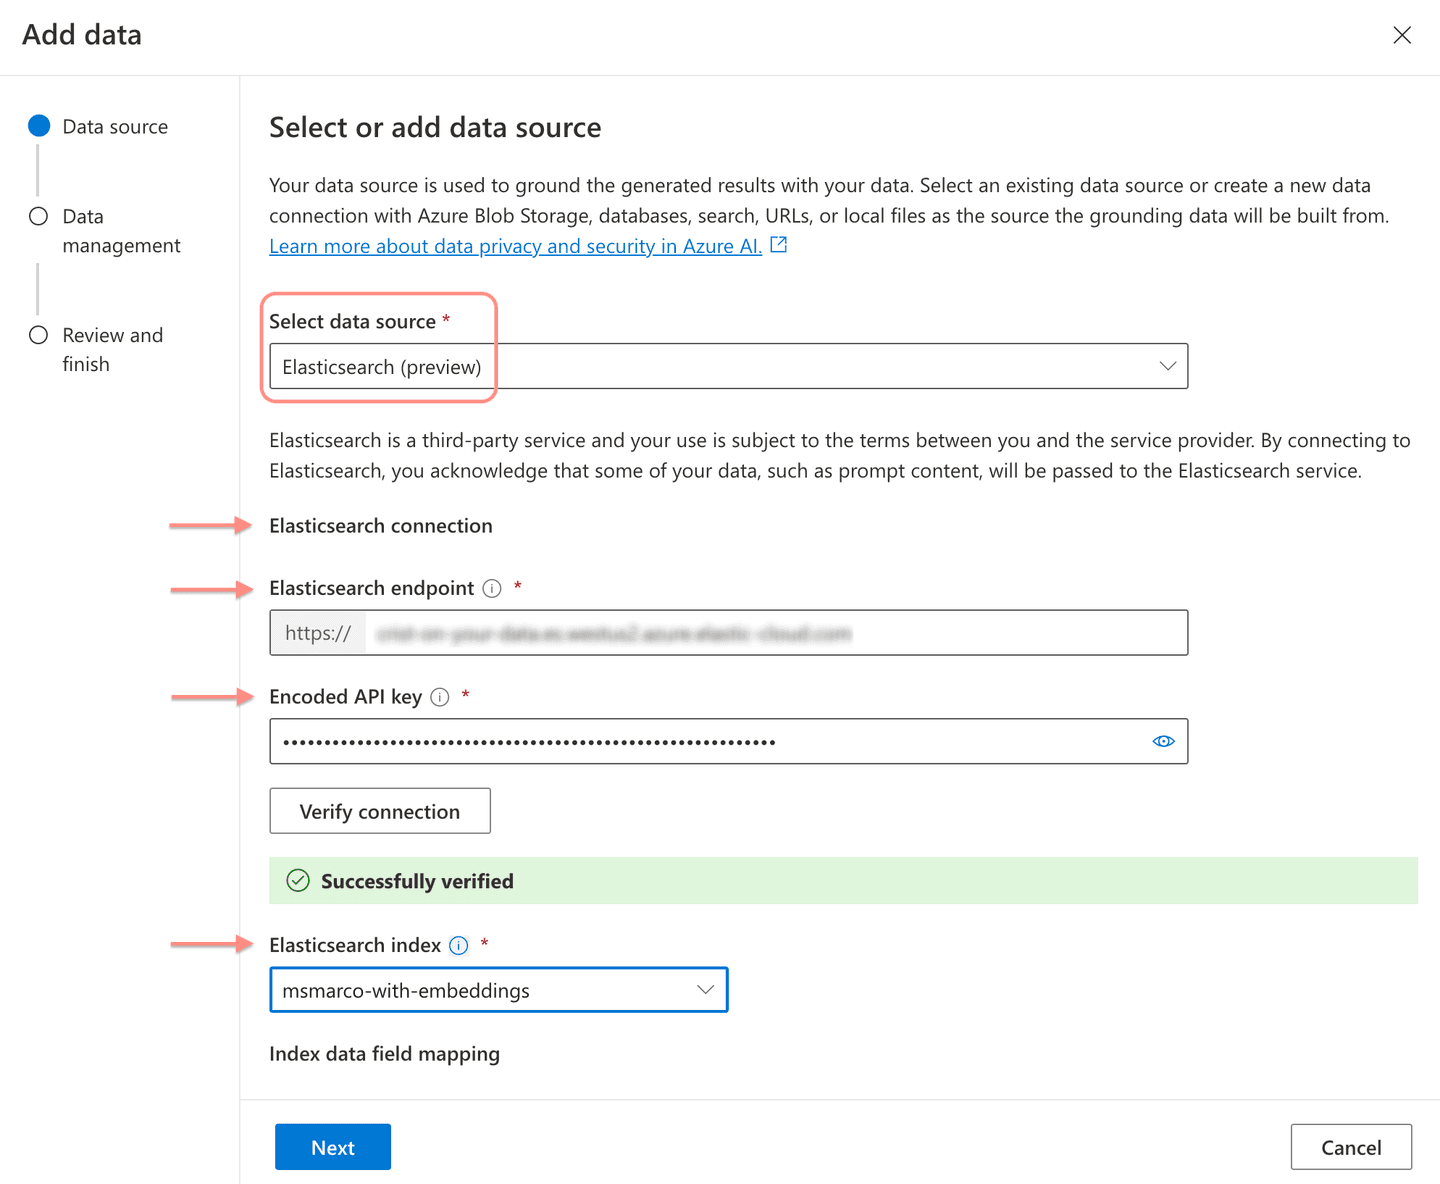Close the Add data dialog with the X
Image resolution: width=1440 pixels, height=1184 pixels.
pyautogui.click(x=1402, y=35)
